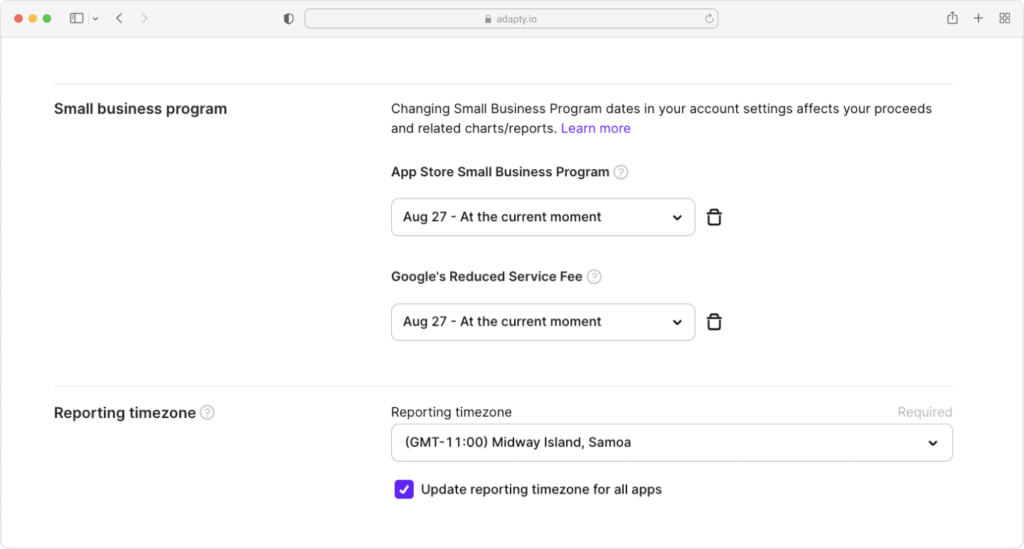The height and width of the screenshot is (549, 1024).
Task: Open new tab with plus icon
Action: 978,18
